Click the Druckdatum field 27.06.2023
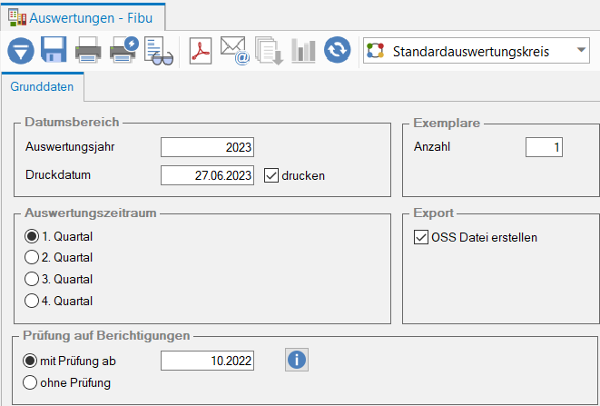The width and height of the screenshot is (600, 406). click(207, 175)
